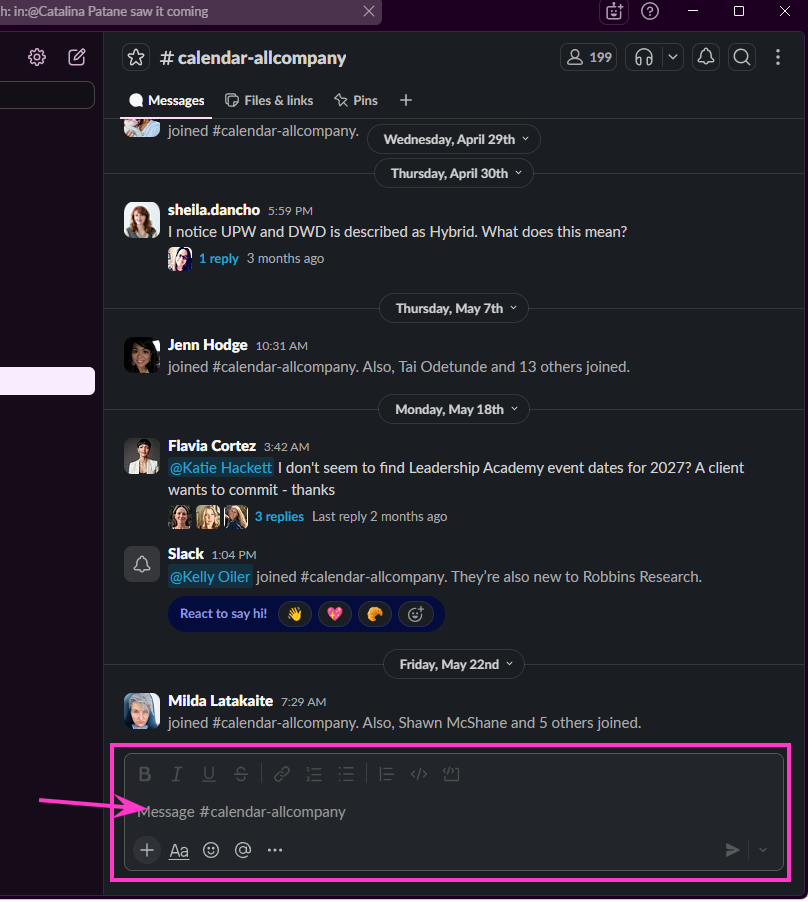Open the help question mark icon
This screenshot has width=808, height=902.
click(650, 12)
